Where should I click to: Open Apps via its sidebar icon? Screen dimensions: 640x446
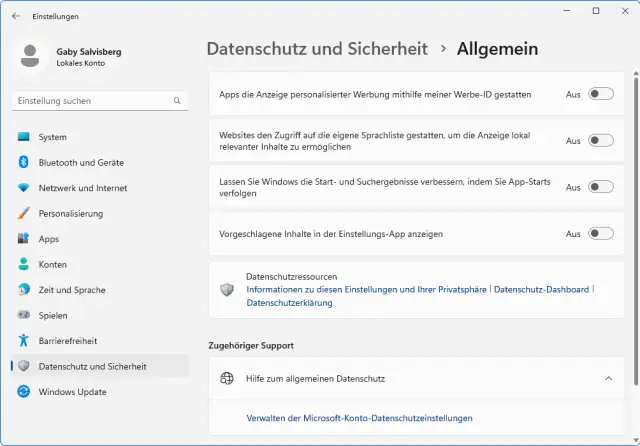(x=24, y=239)
